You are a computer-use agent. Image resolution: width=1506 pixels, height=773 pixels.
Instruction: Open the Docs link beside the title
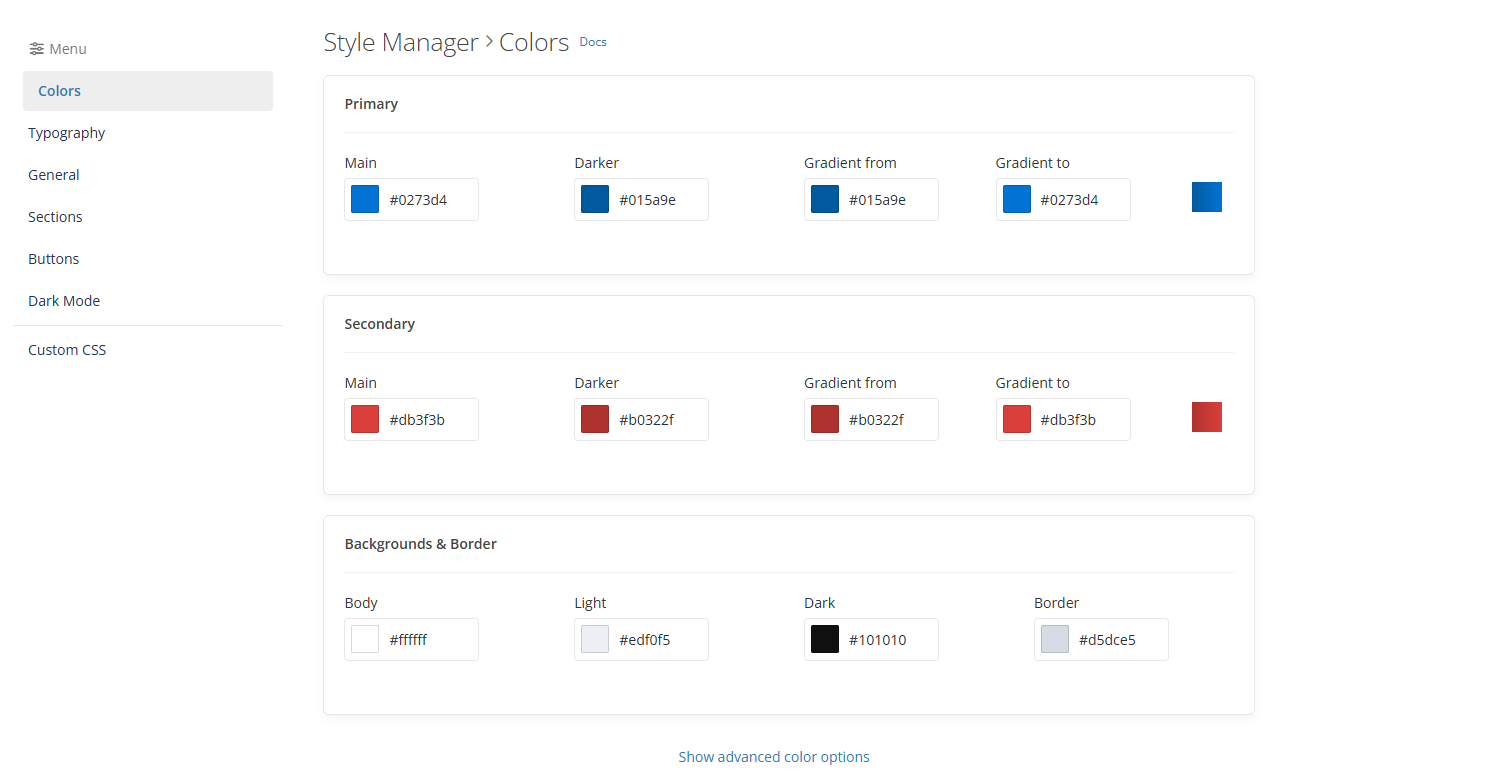[593, 42]
